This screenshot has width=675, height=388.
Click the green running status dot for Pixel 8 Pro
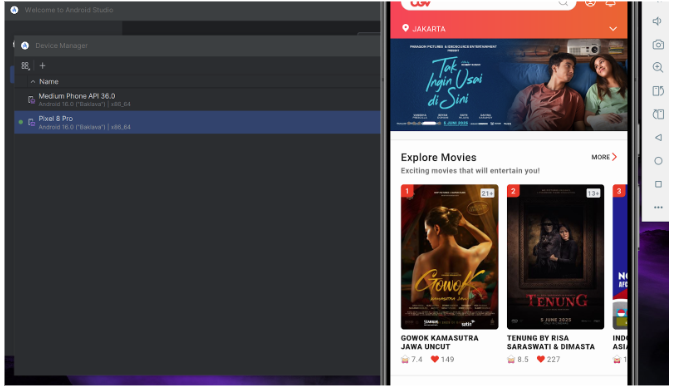pos(21,122)
